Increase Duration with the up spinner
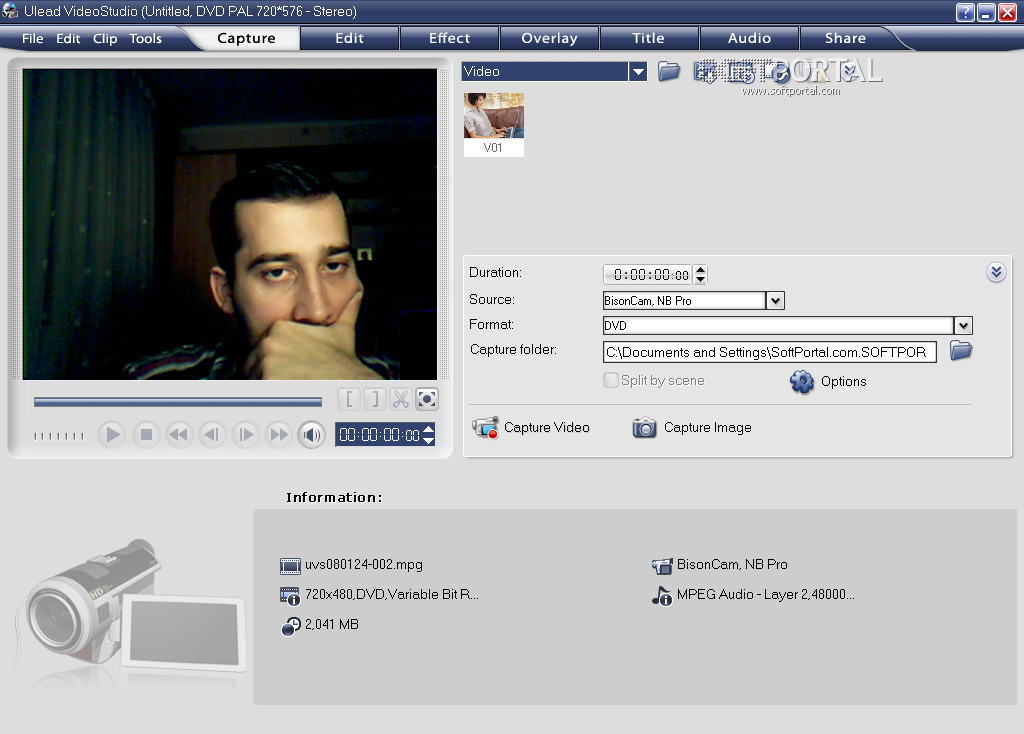This screenshot has height=734, width=1024. [700, 270]
